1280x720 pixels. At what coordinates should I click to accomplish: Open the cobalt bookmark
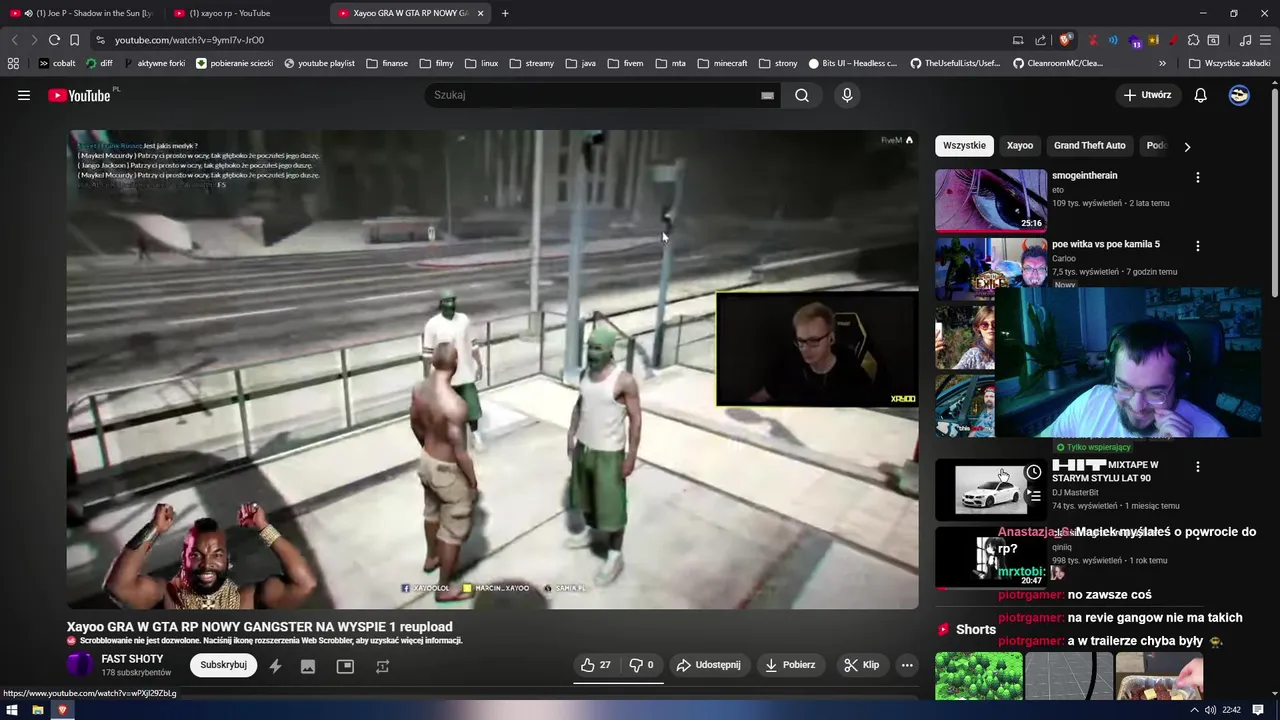click(57, 63)
